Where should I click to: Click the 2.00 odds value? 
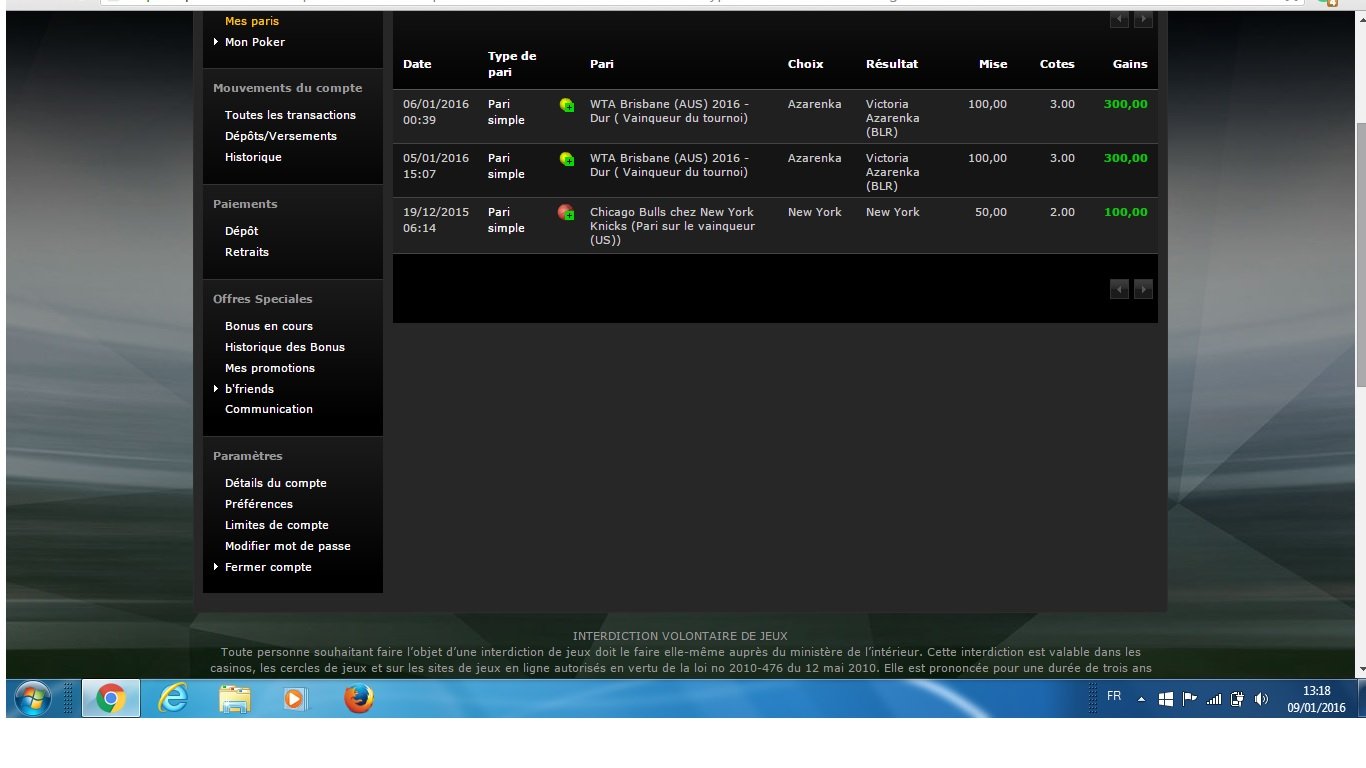tap(1062, 212)
